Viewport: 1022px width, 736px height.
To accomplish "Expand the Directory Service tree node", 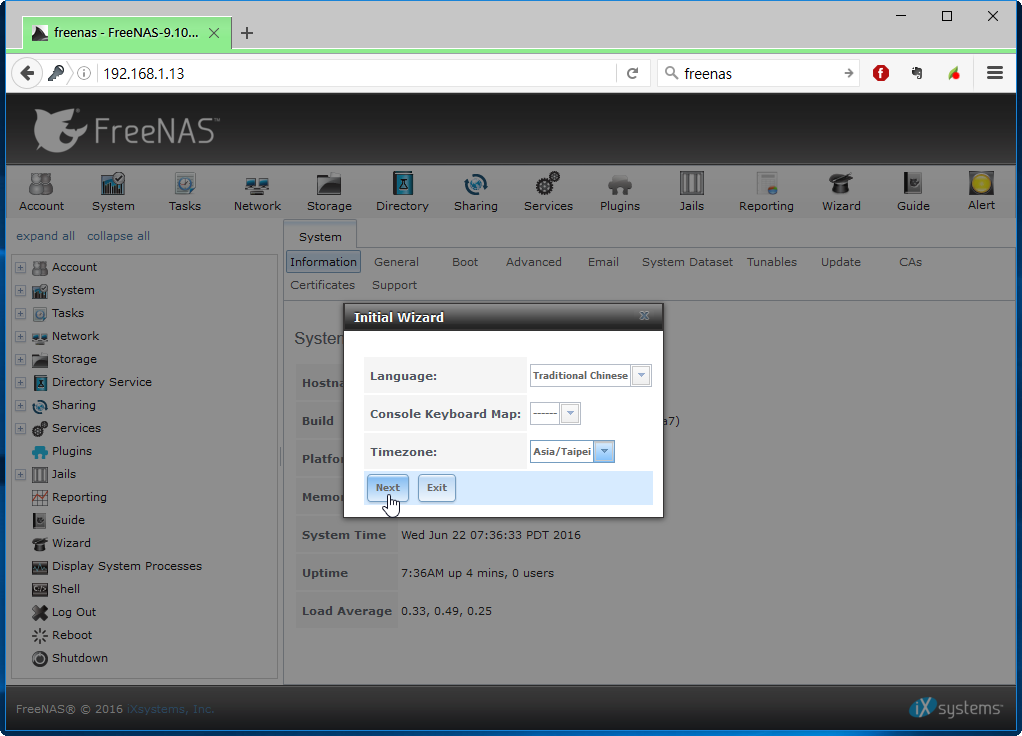I will pyautogui.click(x=20, y=382).
